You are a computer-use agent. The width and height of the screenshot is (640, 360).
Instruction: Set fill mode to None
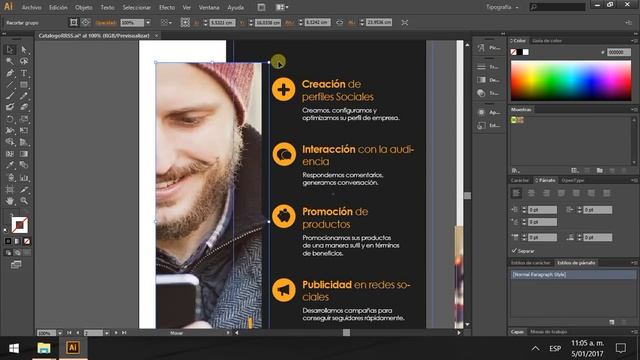27,241
